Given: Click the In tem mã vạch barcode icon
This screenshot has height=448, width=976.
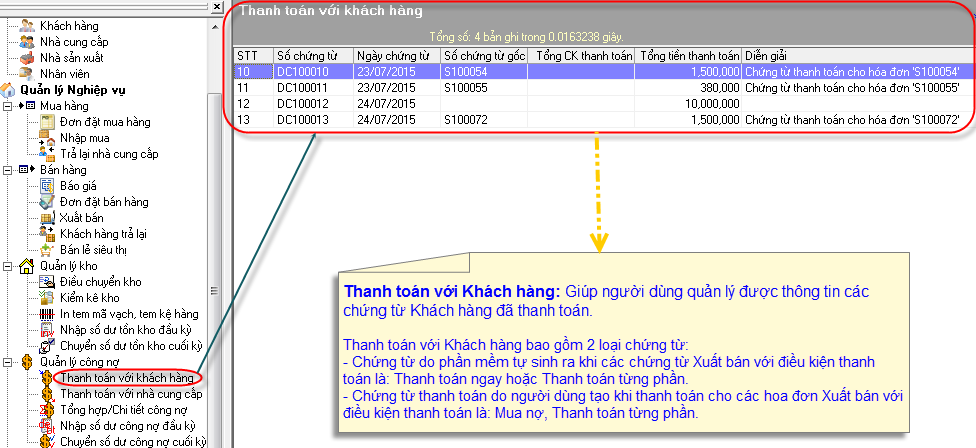Looking at the screenshot, I should coord(47,313).
